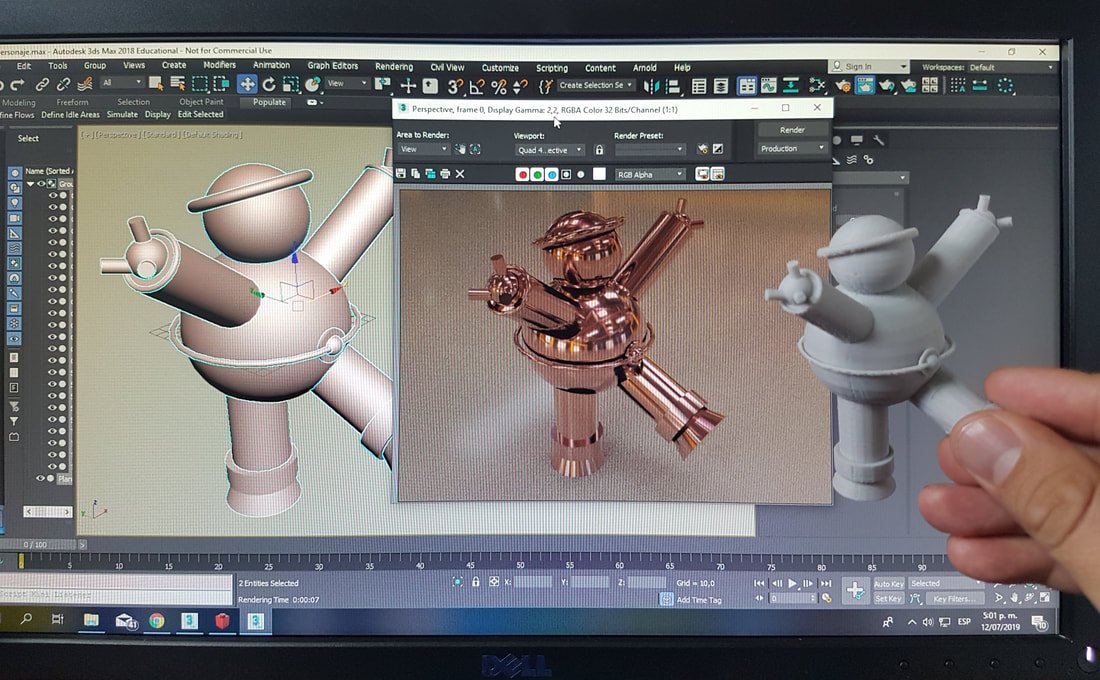The width and height of the screenshot is (1100, 680).
Task: Select the Link tool chain icon
Action: pos(43,84)
